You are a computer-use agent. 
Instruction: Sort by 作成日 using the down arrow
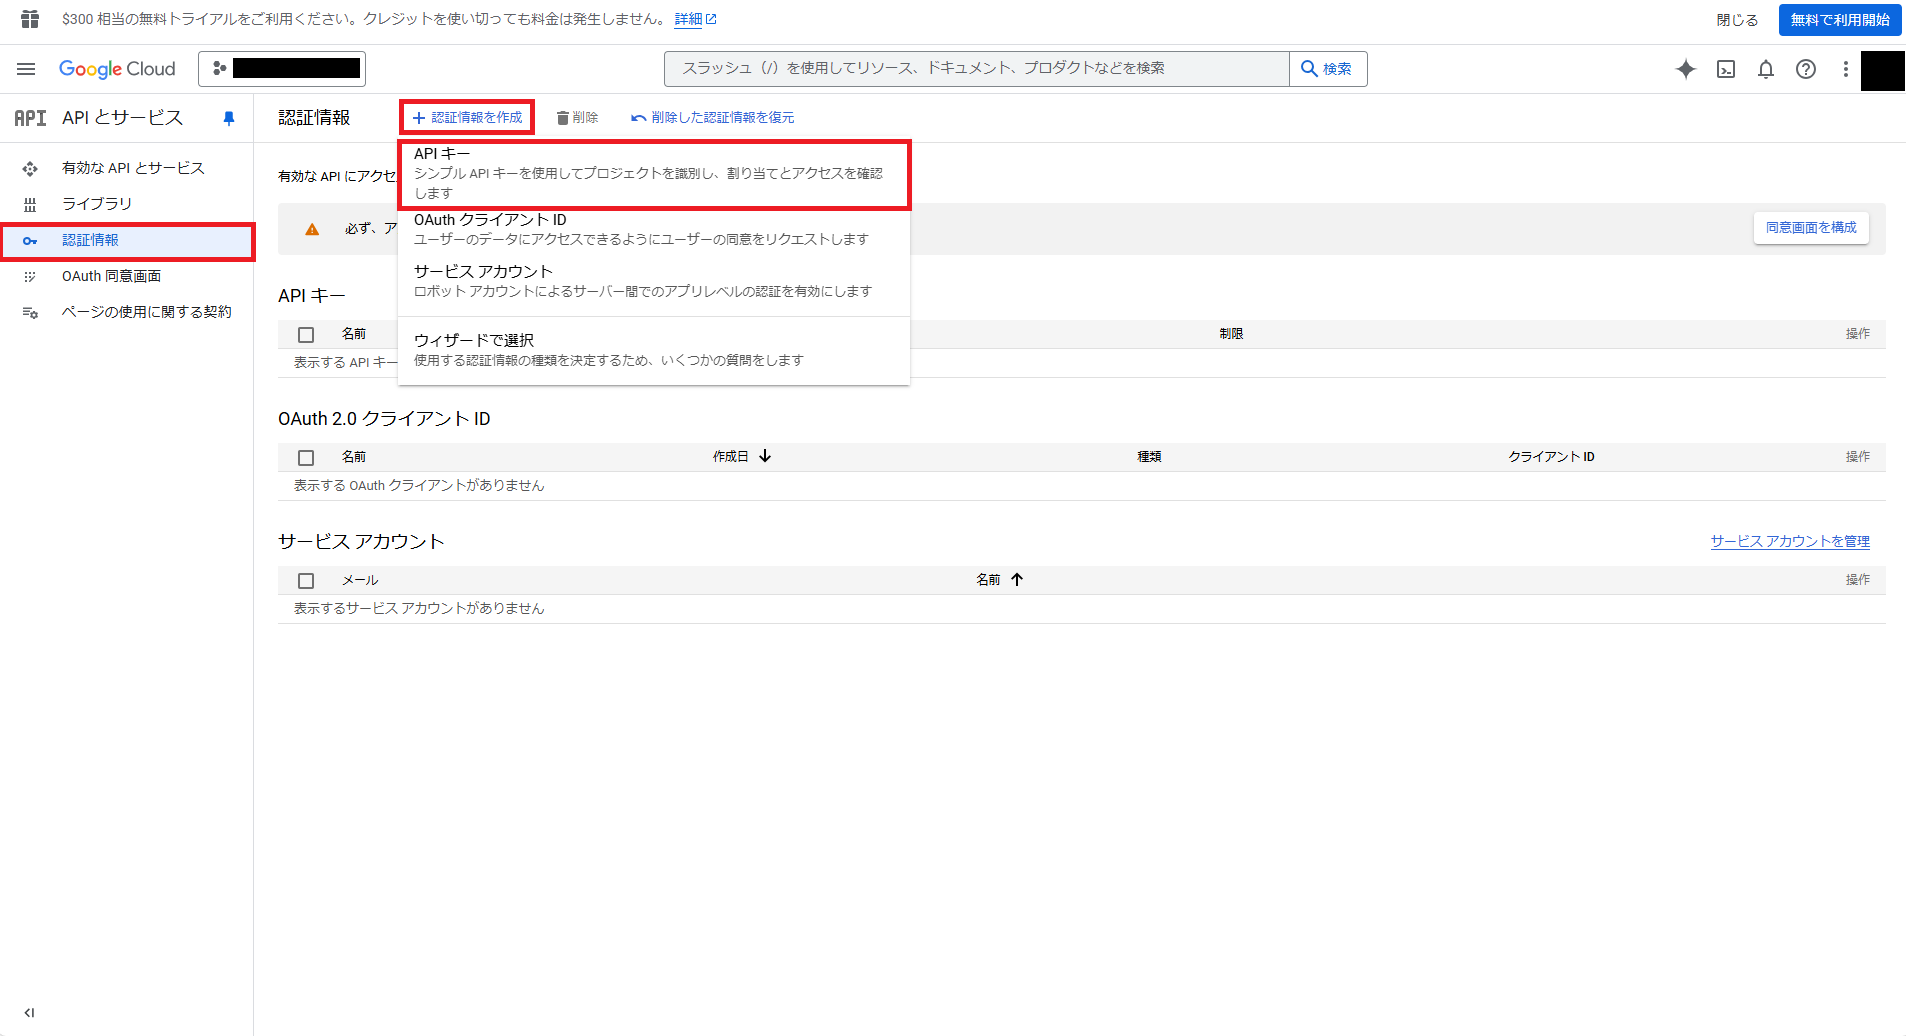pos(765,456)
